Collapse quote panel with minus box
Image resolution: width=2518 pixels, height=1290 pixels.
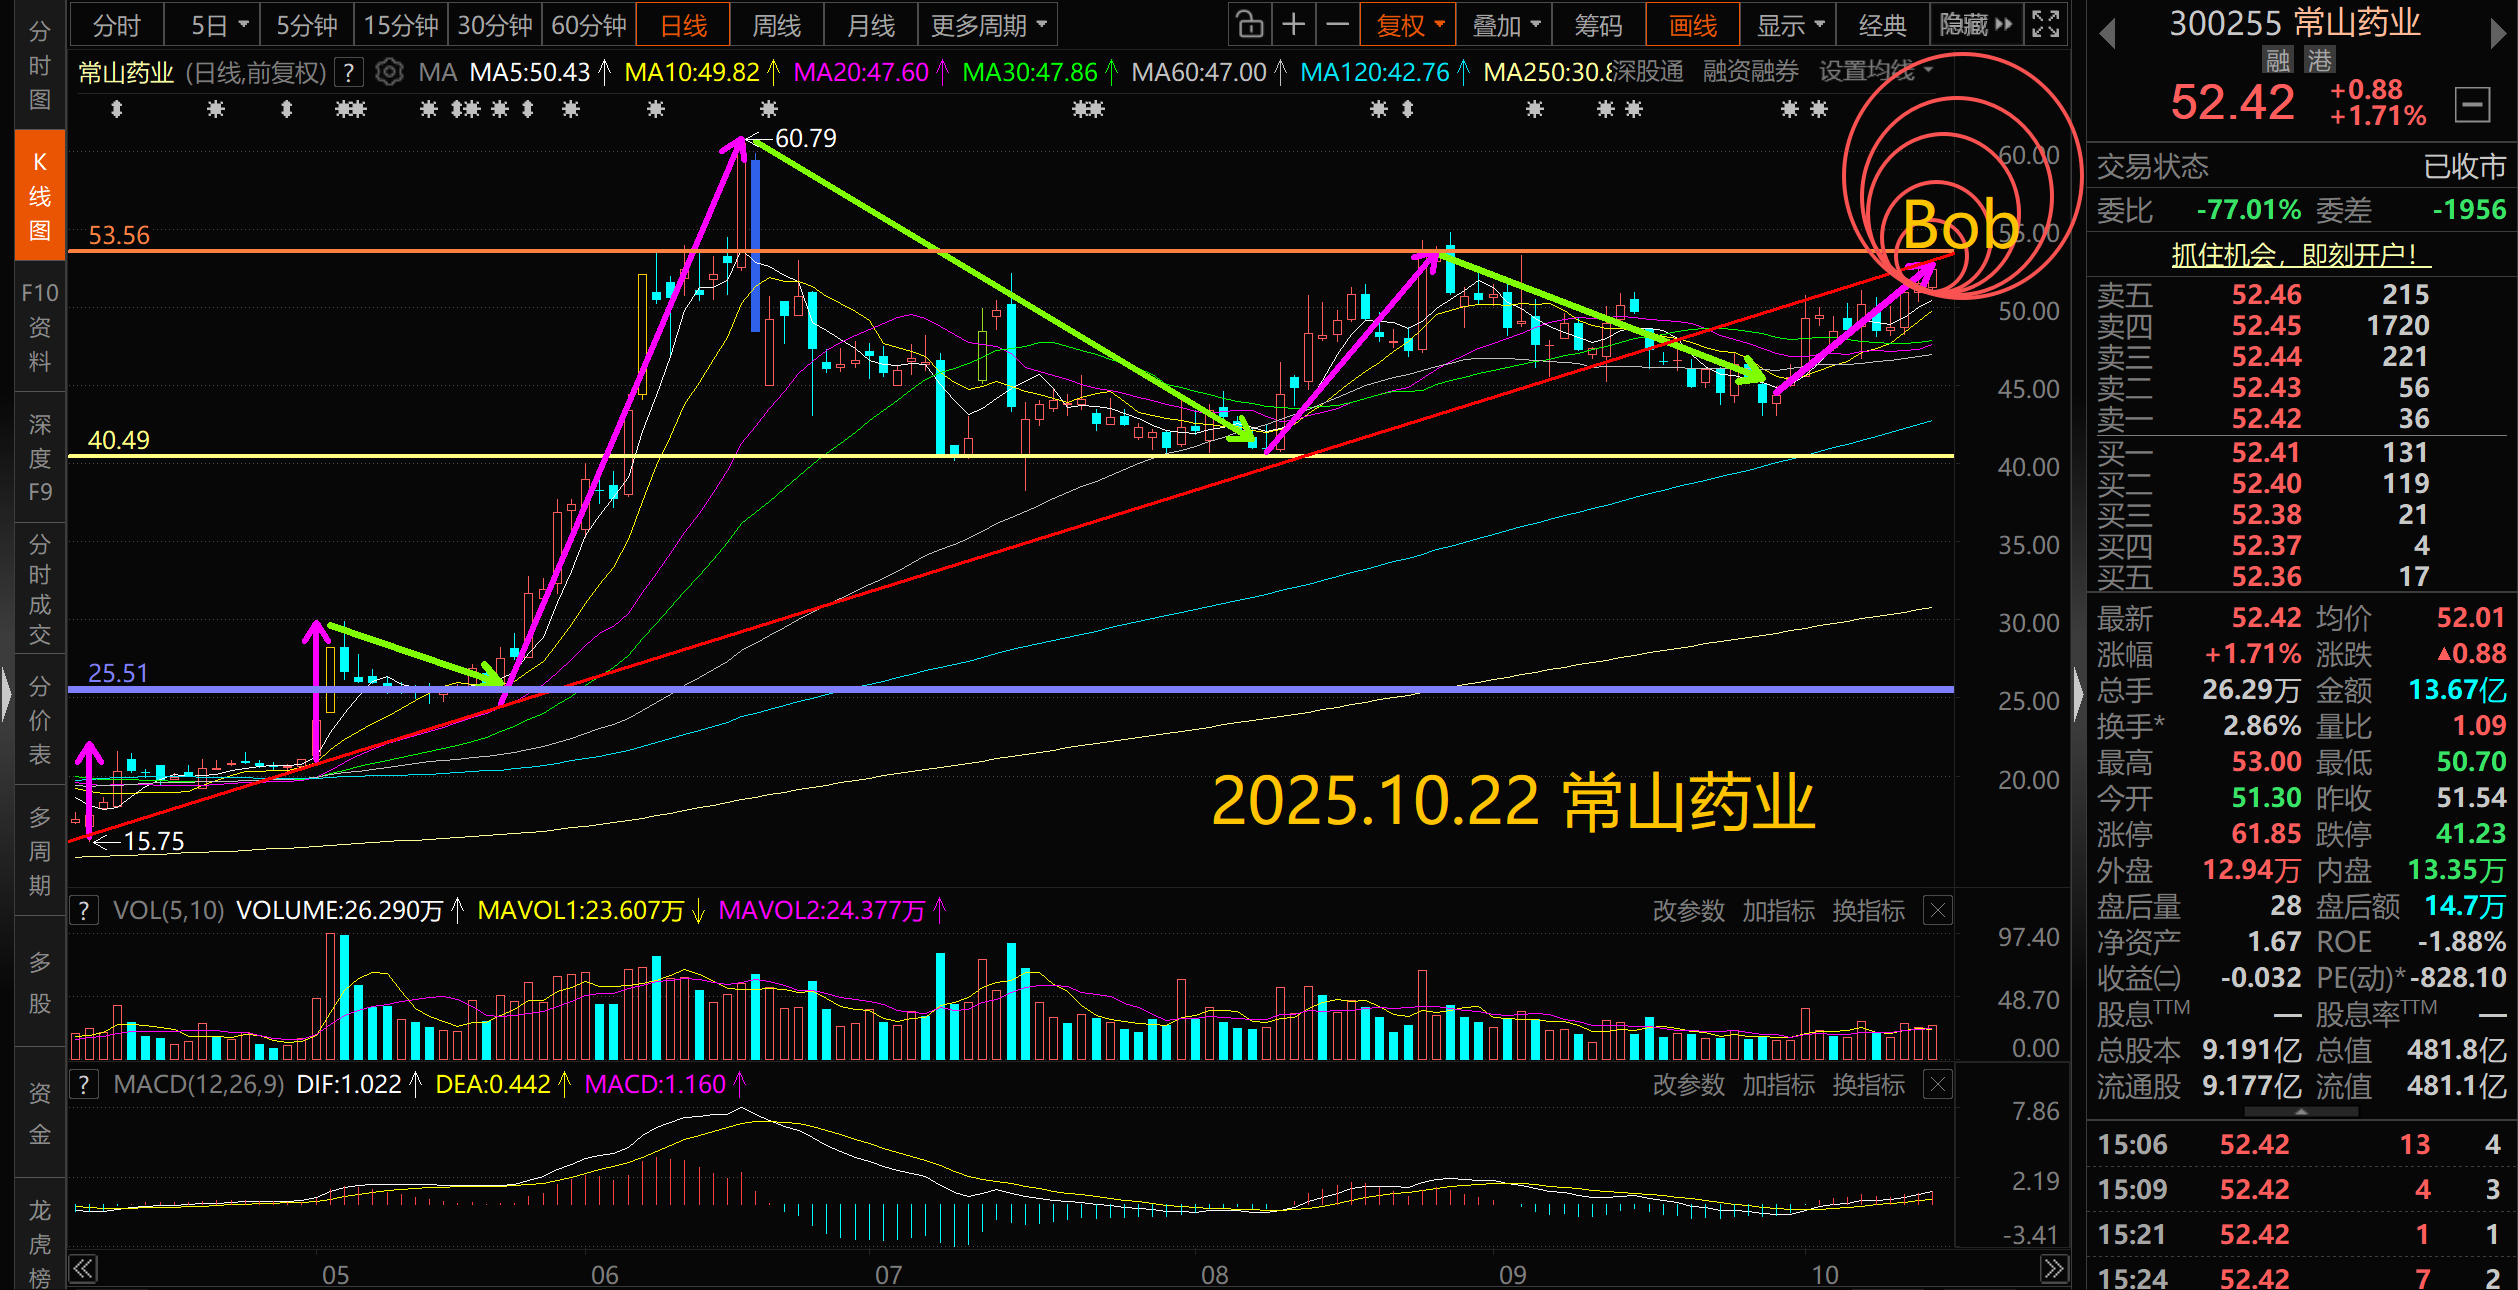pos(2471,104)
